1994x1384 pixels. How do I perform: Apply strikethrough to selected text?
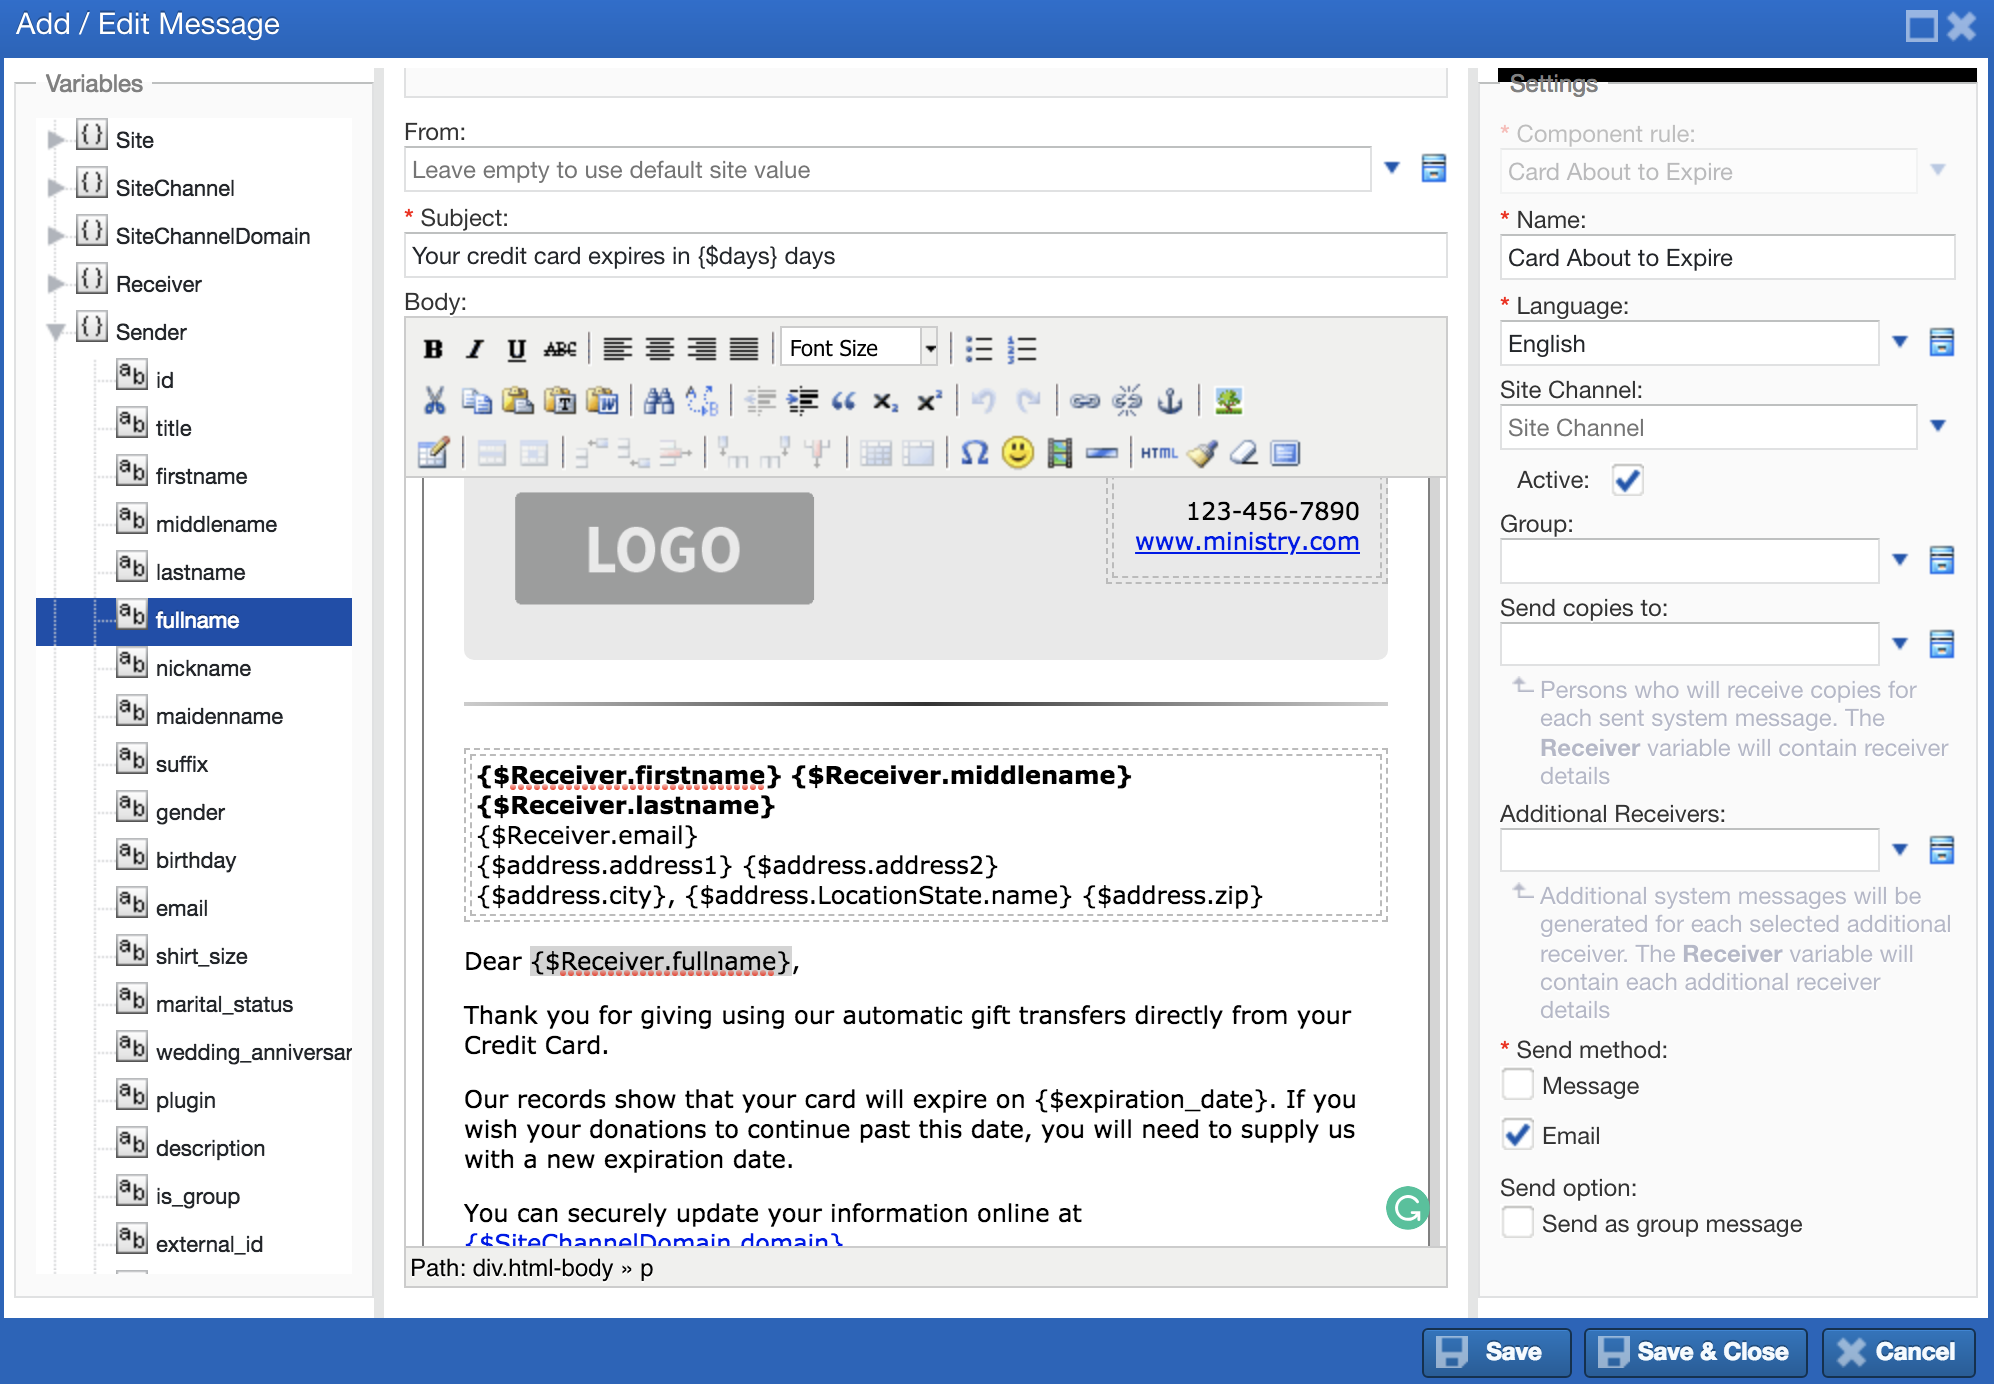point(560,348)
